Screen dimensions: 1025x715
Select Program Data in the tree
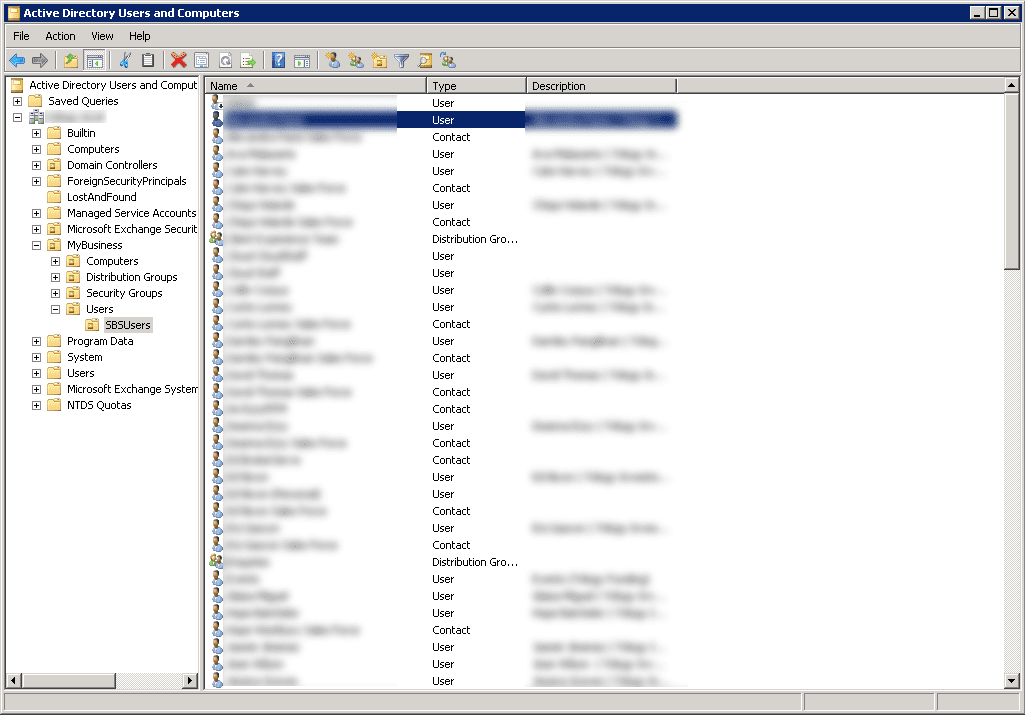pos(100,341)
